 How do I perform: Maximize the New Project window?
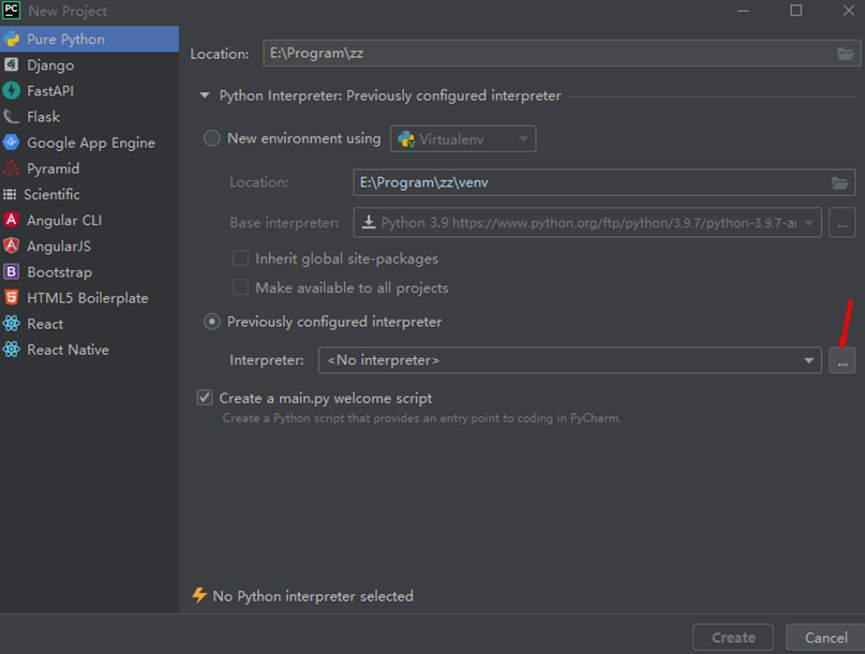[x=796, y=10]
